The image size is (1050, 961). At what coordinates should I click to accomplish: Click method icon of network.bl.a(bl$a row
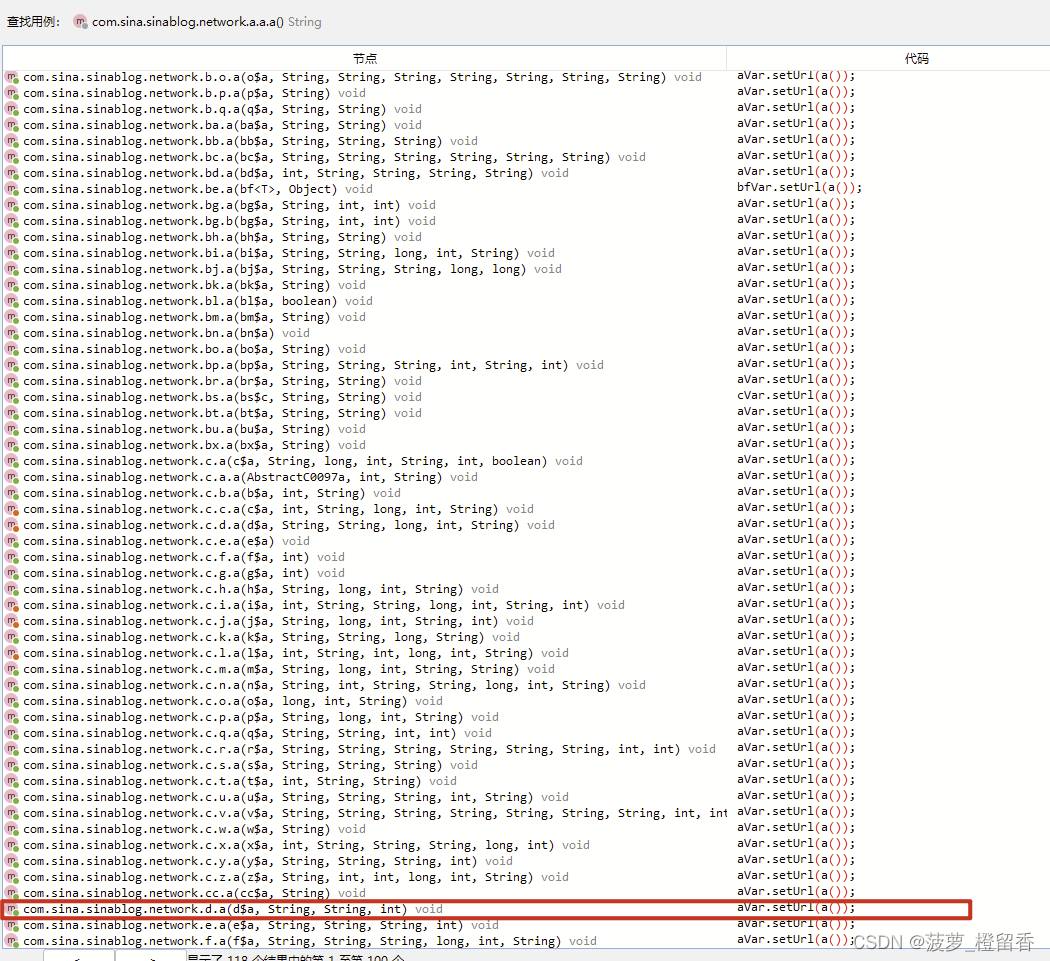point(12,301)
